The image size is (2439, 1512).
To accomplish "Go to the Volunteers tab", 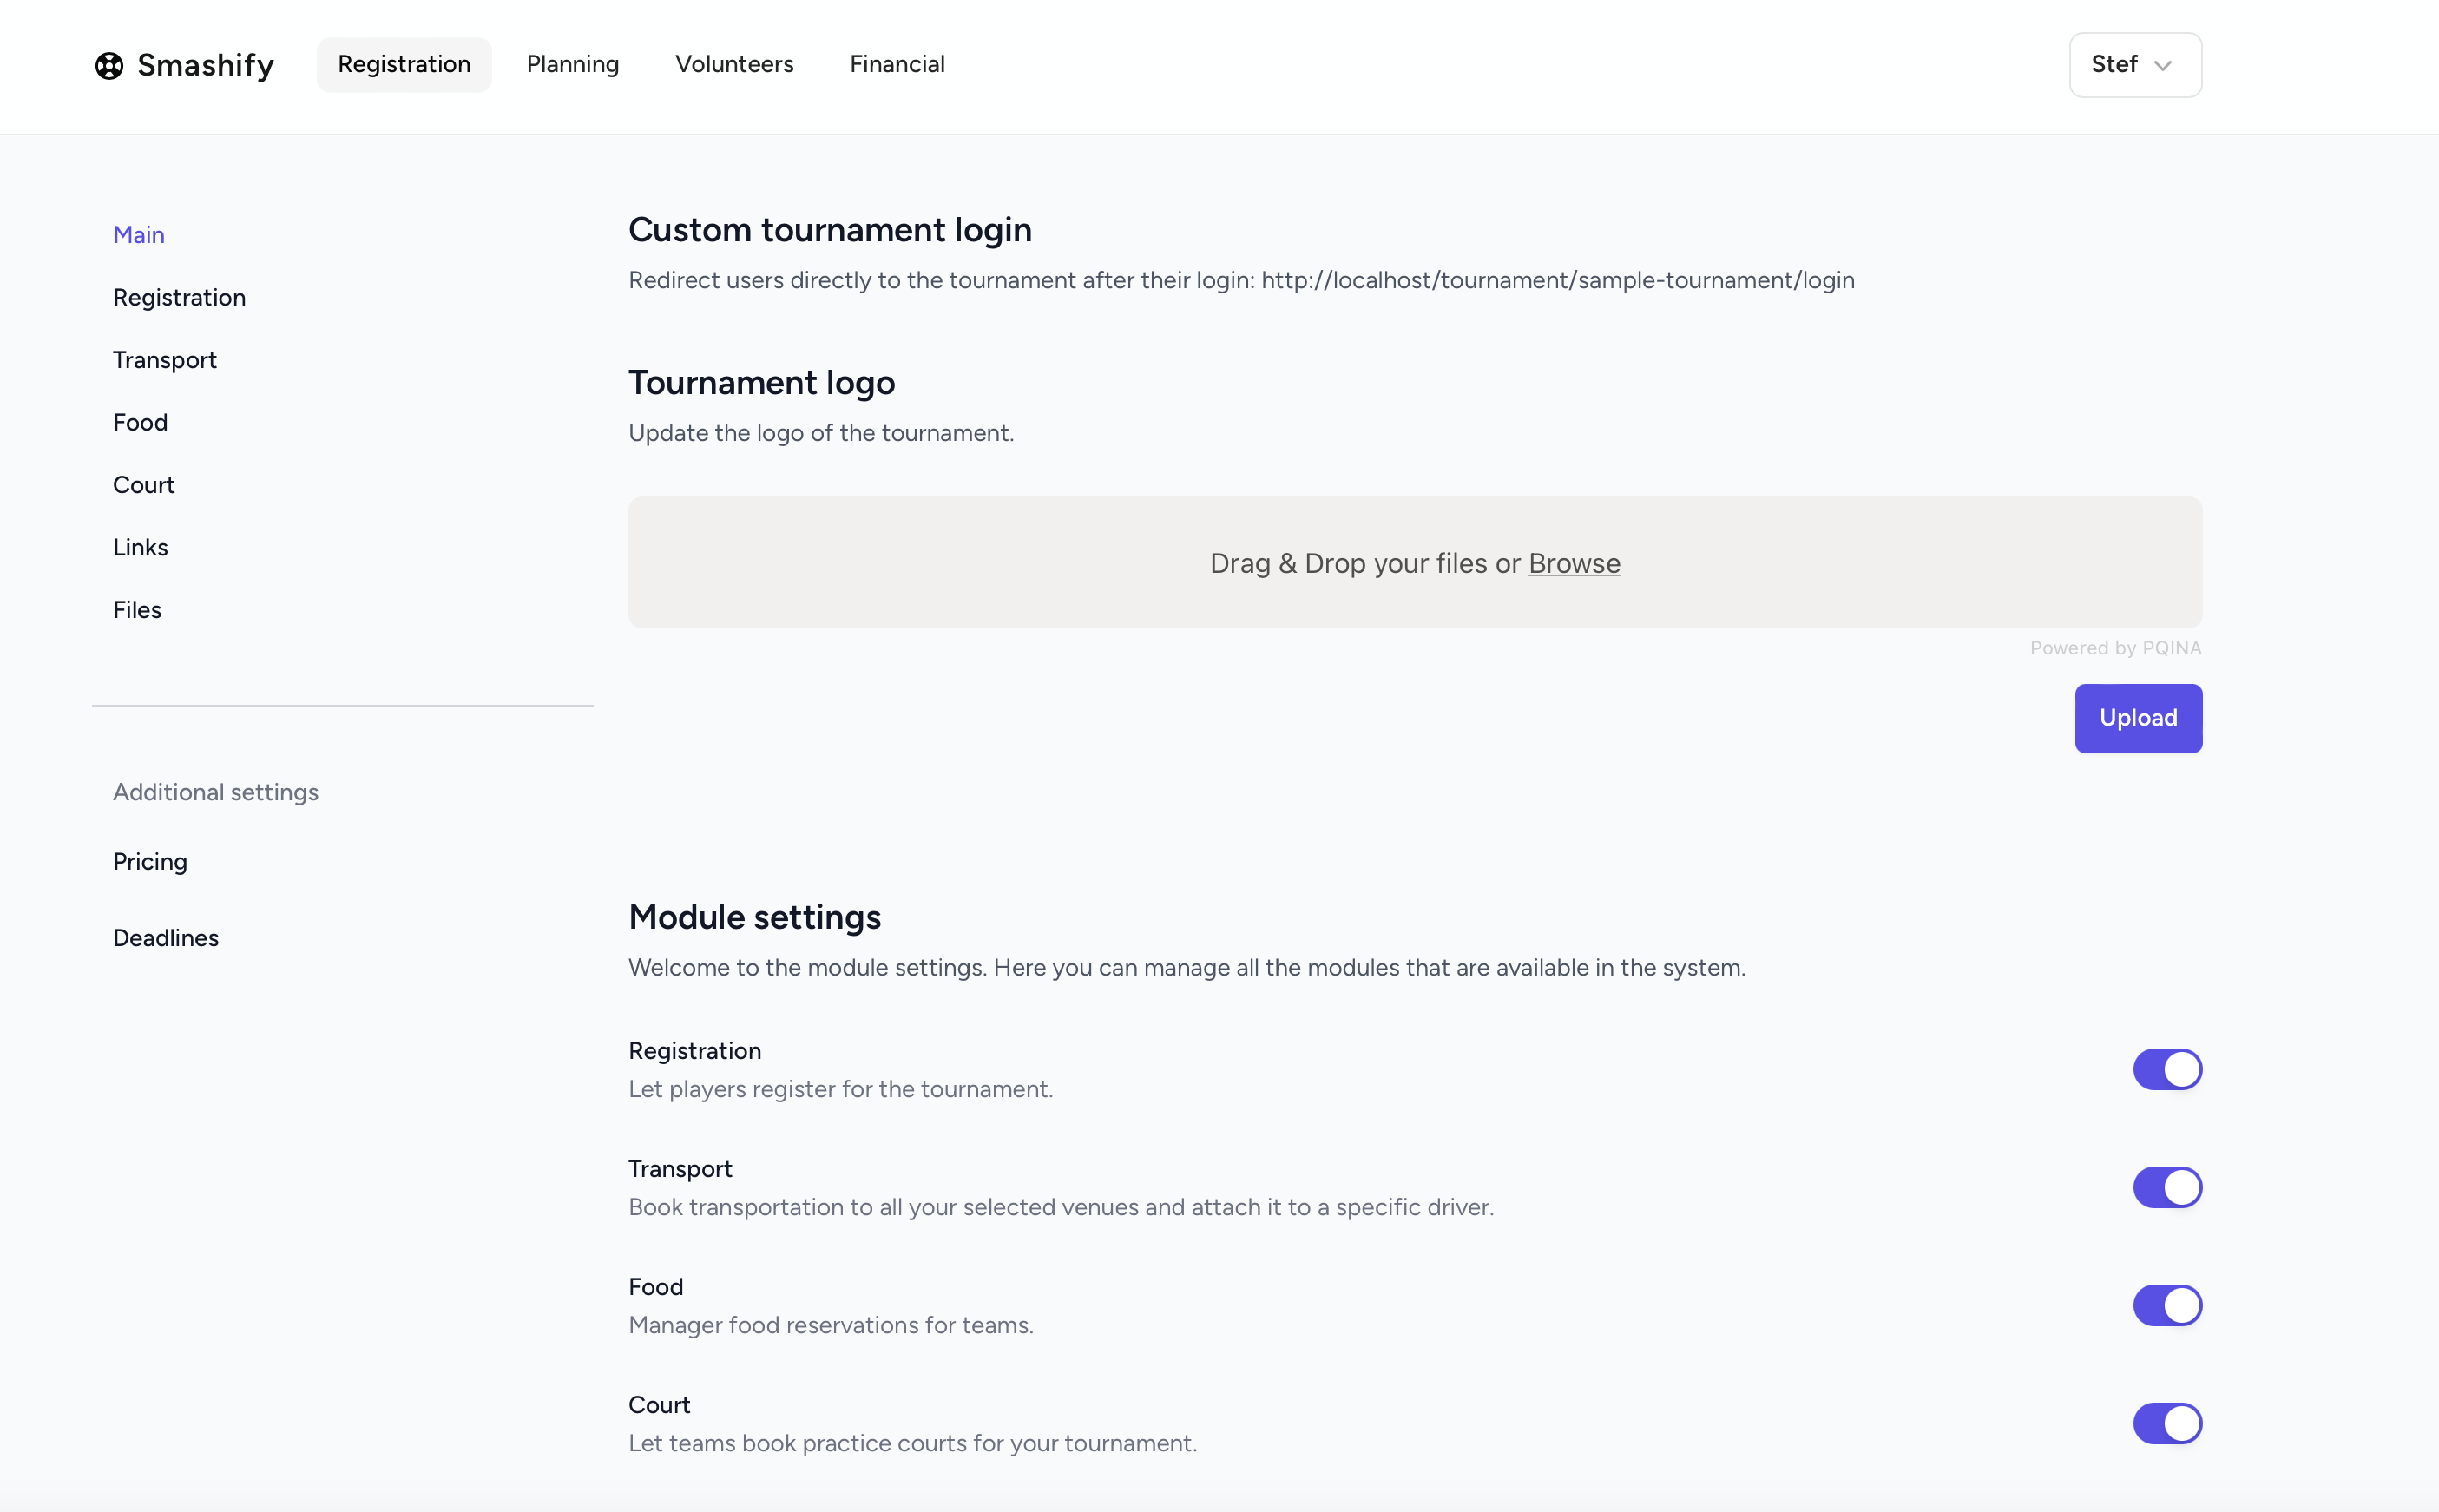I will click(734, 65).
